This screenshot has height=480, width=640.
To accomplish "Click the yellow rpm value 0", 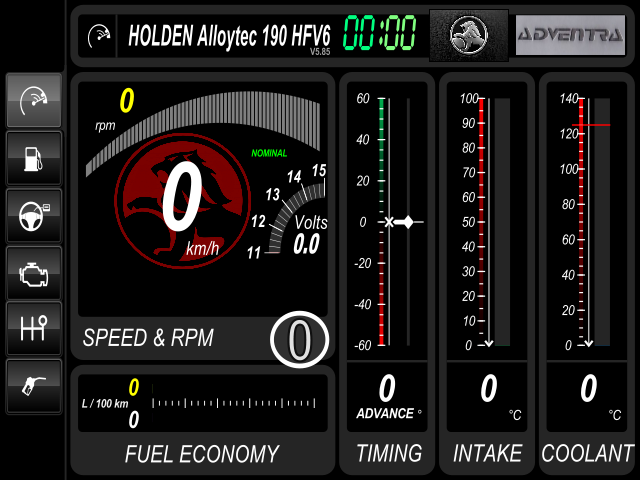I will click(x=127, y=100).
